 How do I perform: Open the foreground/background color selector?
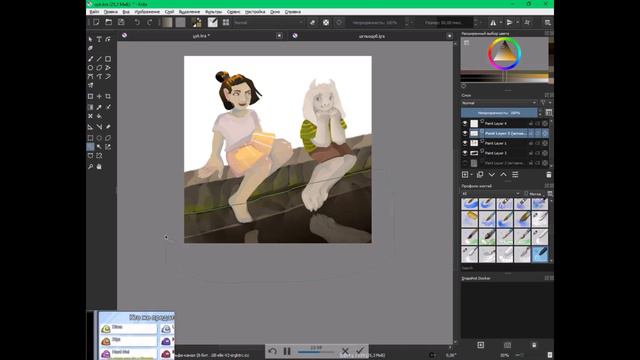[x=197, y=22]
